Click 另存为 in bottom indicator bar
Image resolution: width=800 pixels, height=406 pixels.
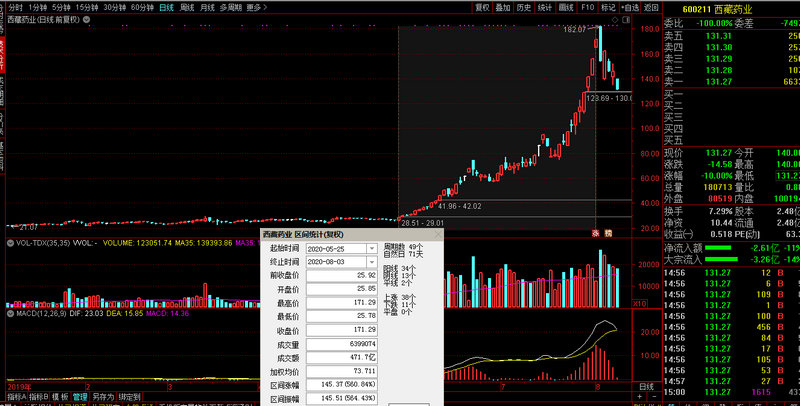(103, 397)
